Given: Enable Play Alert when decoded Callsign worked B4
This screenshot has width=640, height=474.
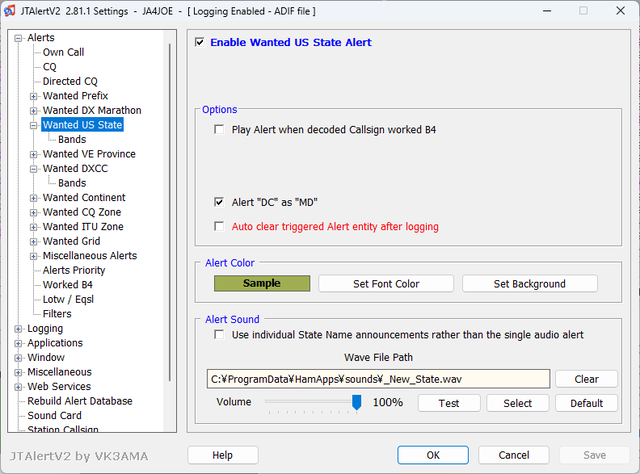Looking at the screenshot, I should coord(219,129).
